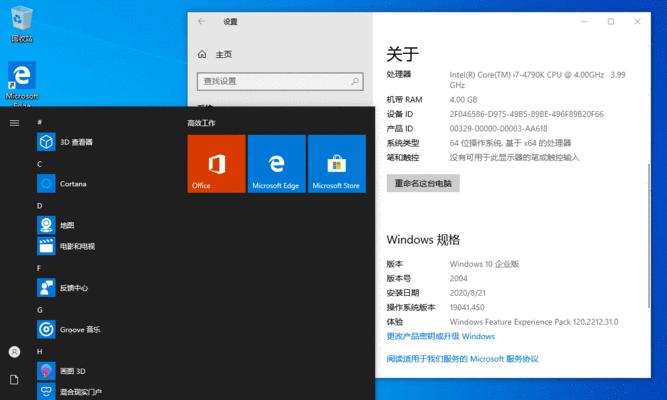The width and height of the screenshot is (667, 400).
Task: Select letter group H header
Action: coord(40,351)
